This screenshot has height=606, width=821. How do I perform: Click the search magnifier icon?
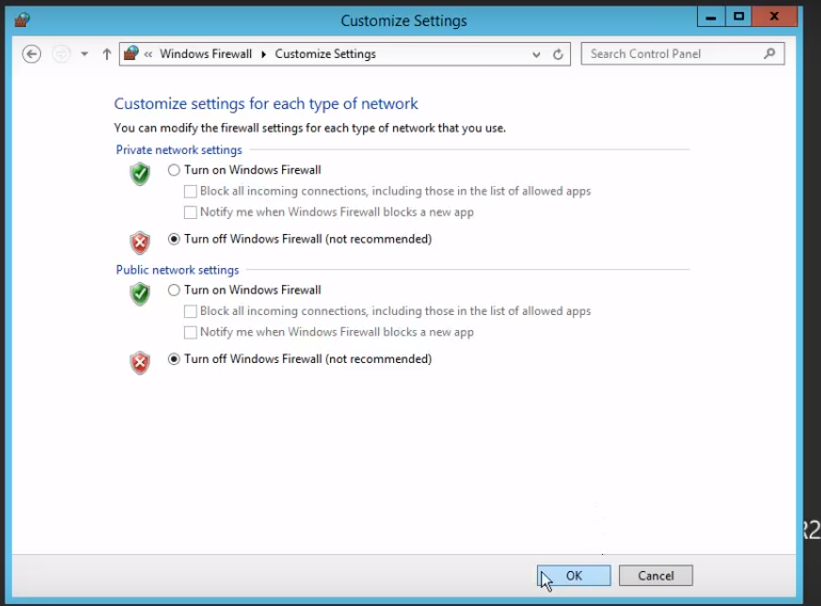770,53
